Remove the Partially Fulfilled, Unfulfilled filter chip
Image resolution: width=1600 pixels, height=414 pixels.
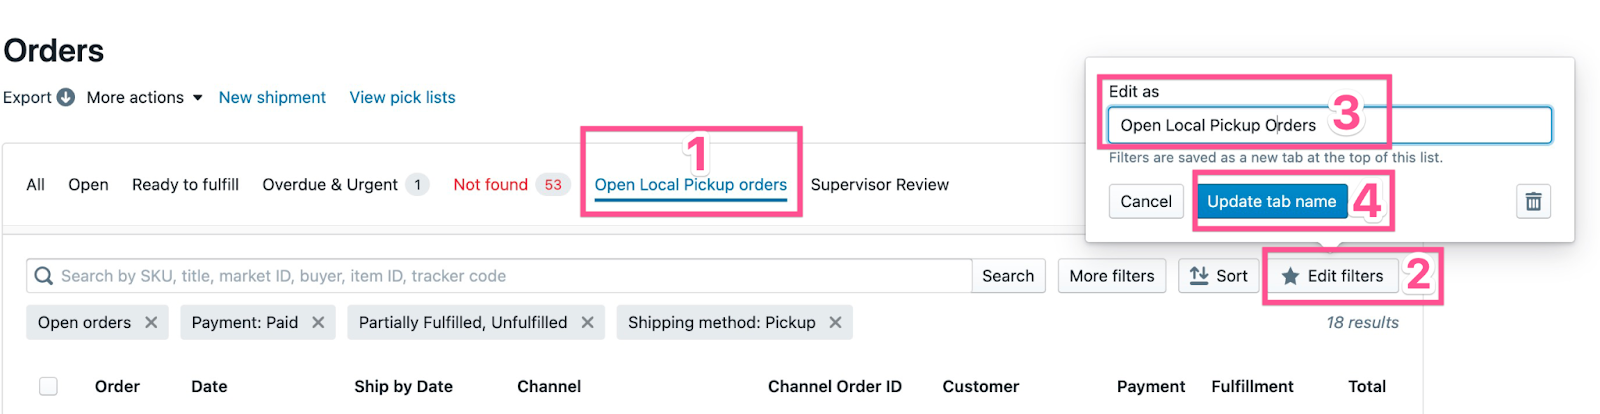[588, 322]
